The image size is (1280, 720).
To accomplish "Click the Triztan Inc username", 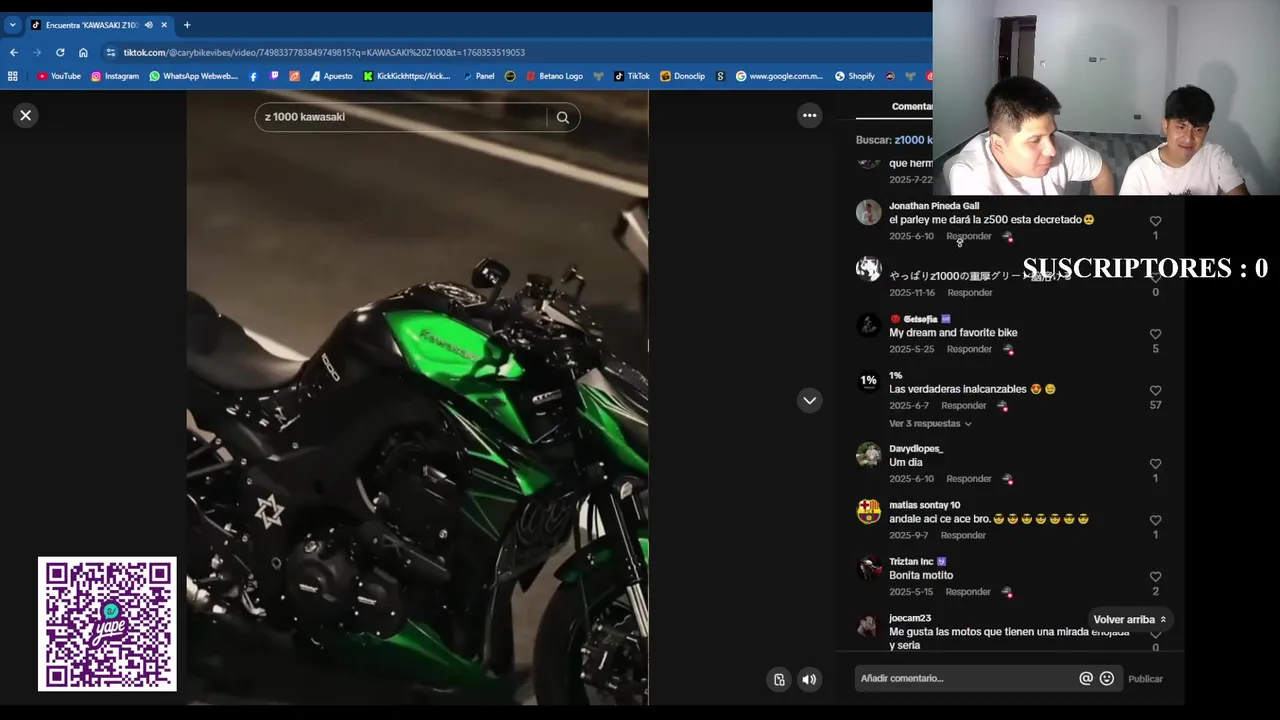I will (911, 562).
